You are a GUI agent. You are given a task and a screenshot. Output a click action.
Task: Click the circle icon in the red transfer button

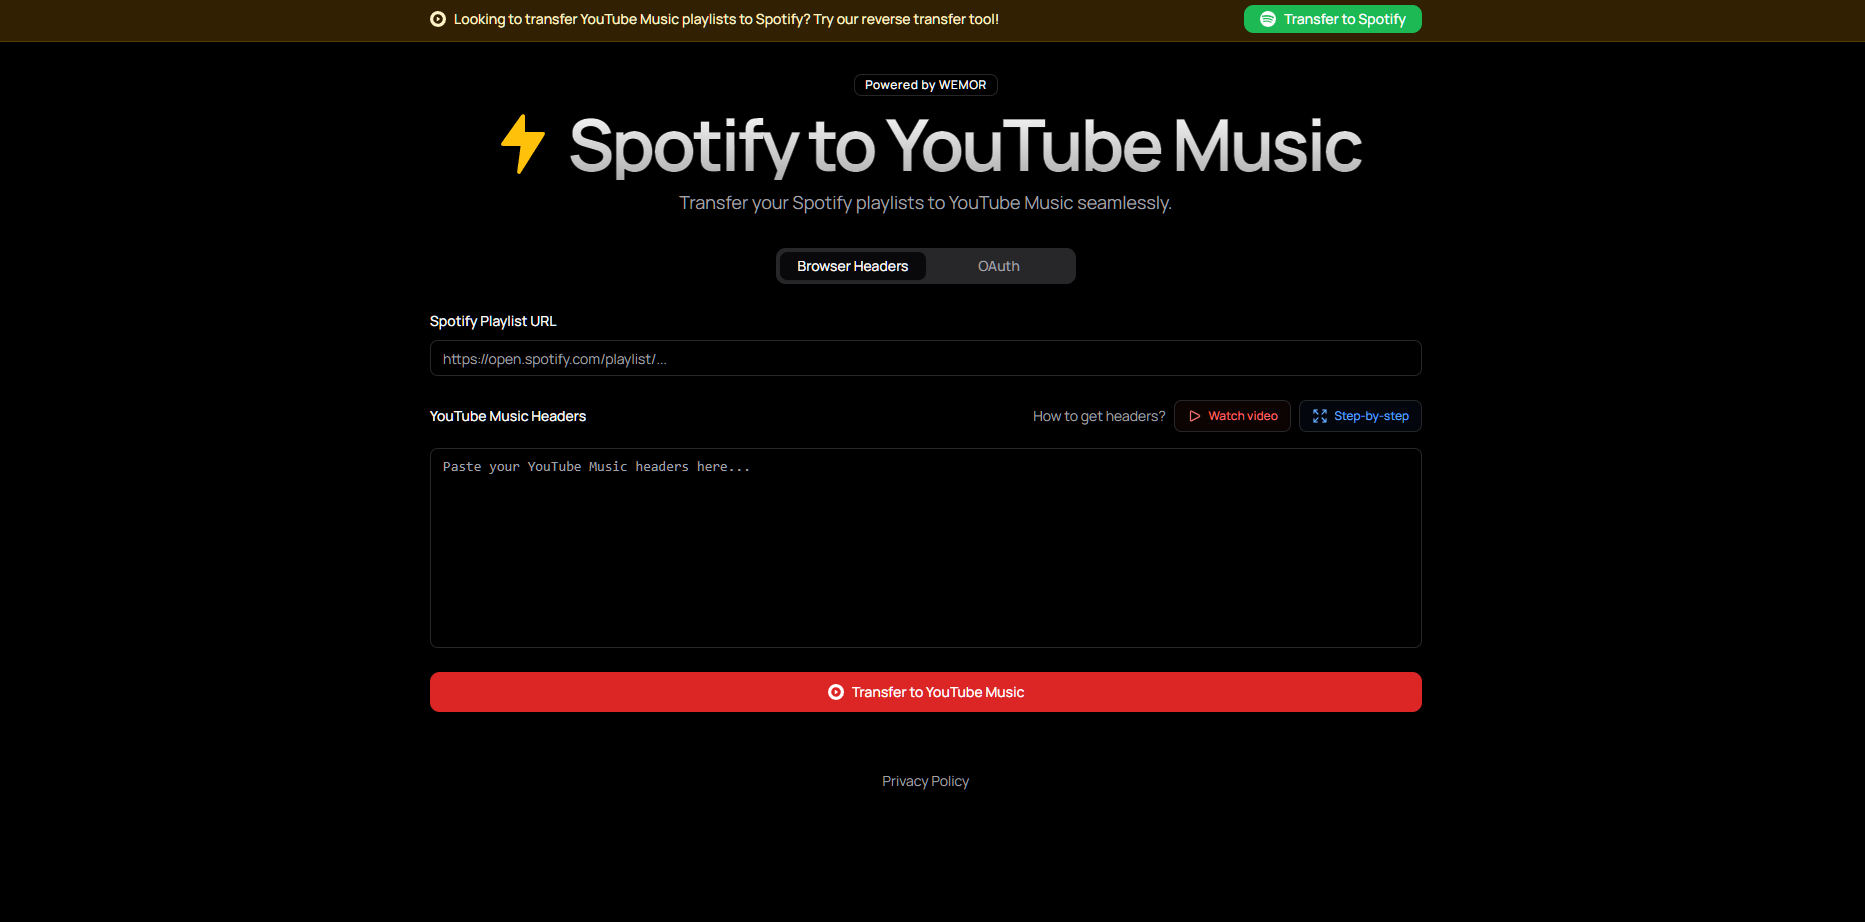(x=836, y=692)
